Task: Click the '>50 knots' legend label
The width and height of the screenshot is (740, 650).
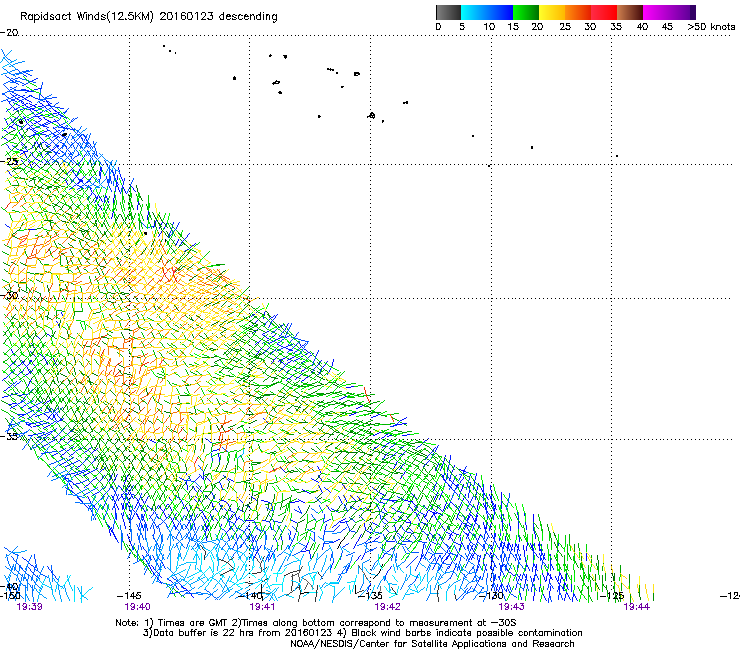Action: coord(711,27)
